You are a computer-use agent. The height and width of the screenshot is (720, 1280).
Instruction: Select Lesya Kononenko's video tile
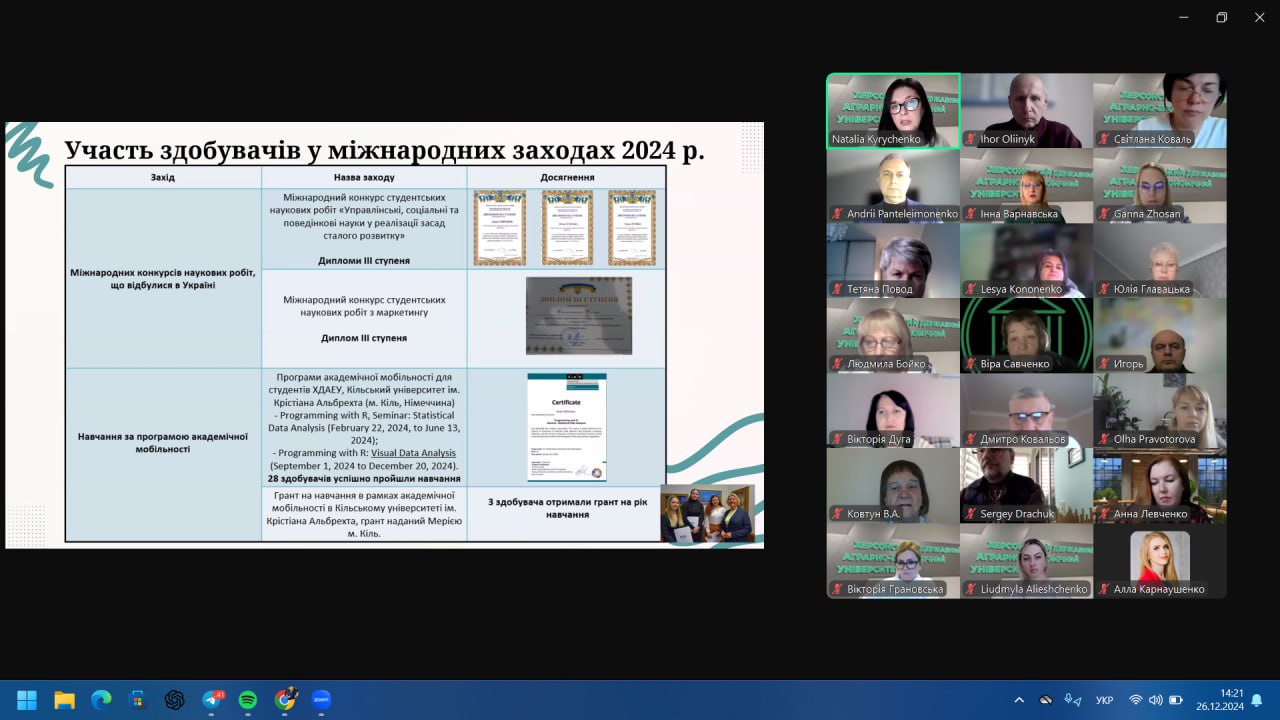(x=1026, y=261)
